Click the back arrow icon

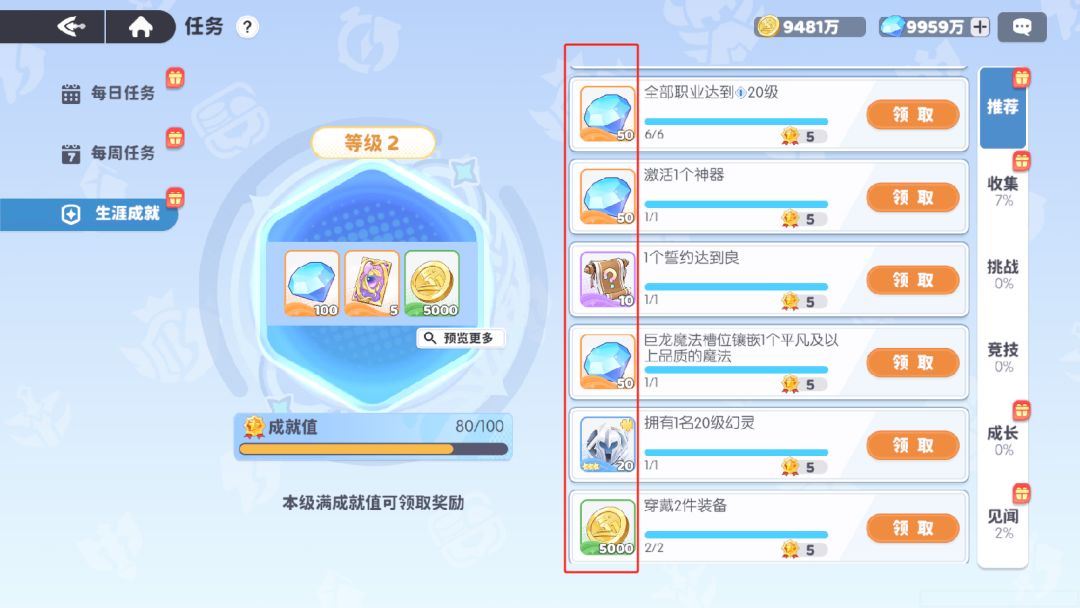(x=71, y=27)
